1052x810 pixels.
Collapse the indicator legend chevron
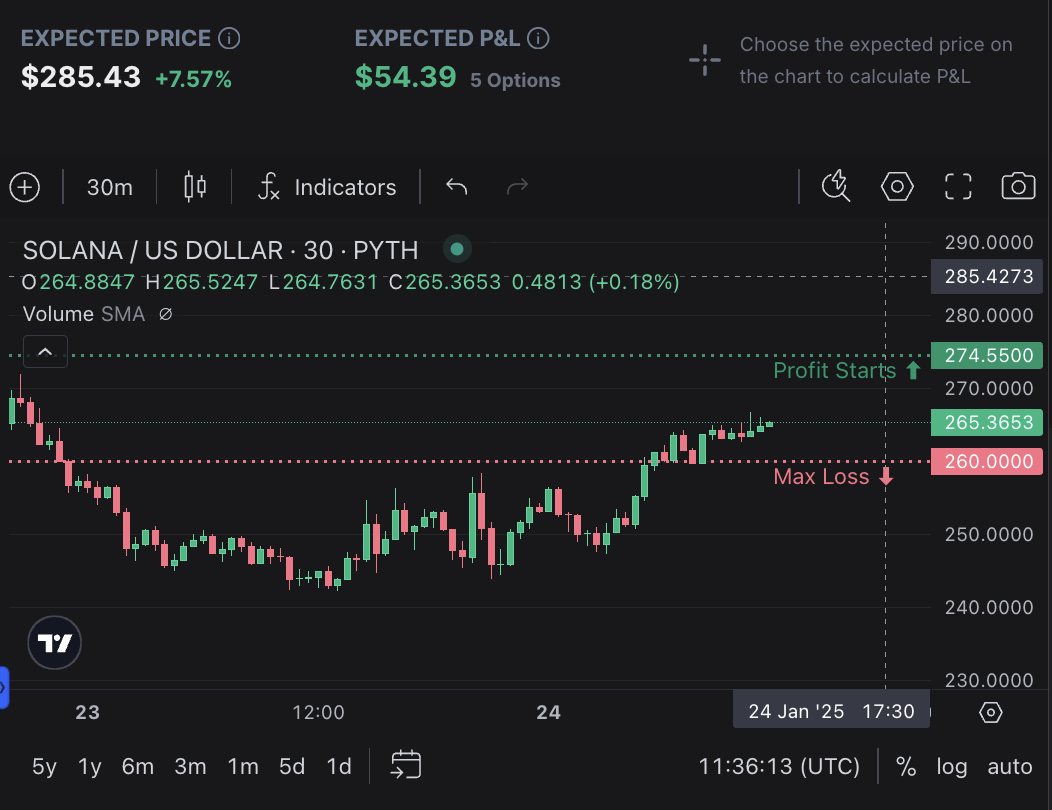pos(46,352)
